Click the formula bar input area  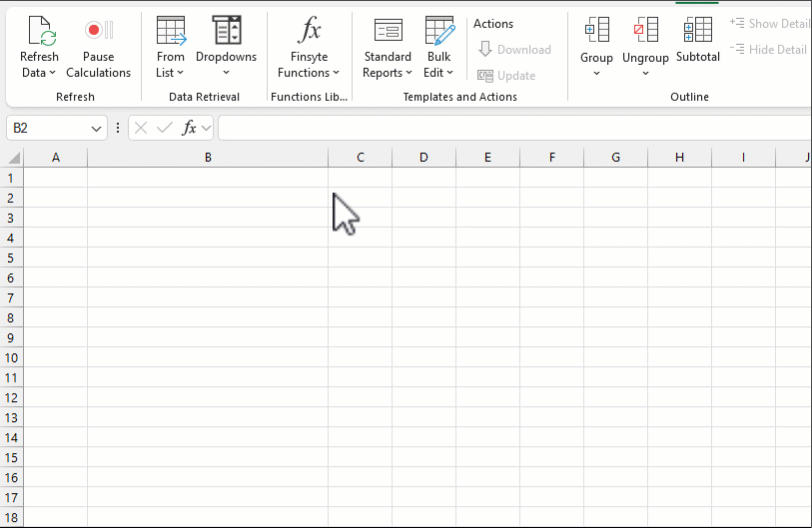[515, 128]
